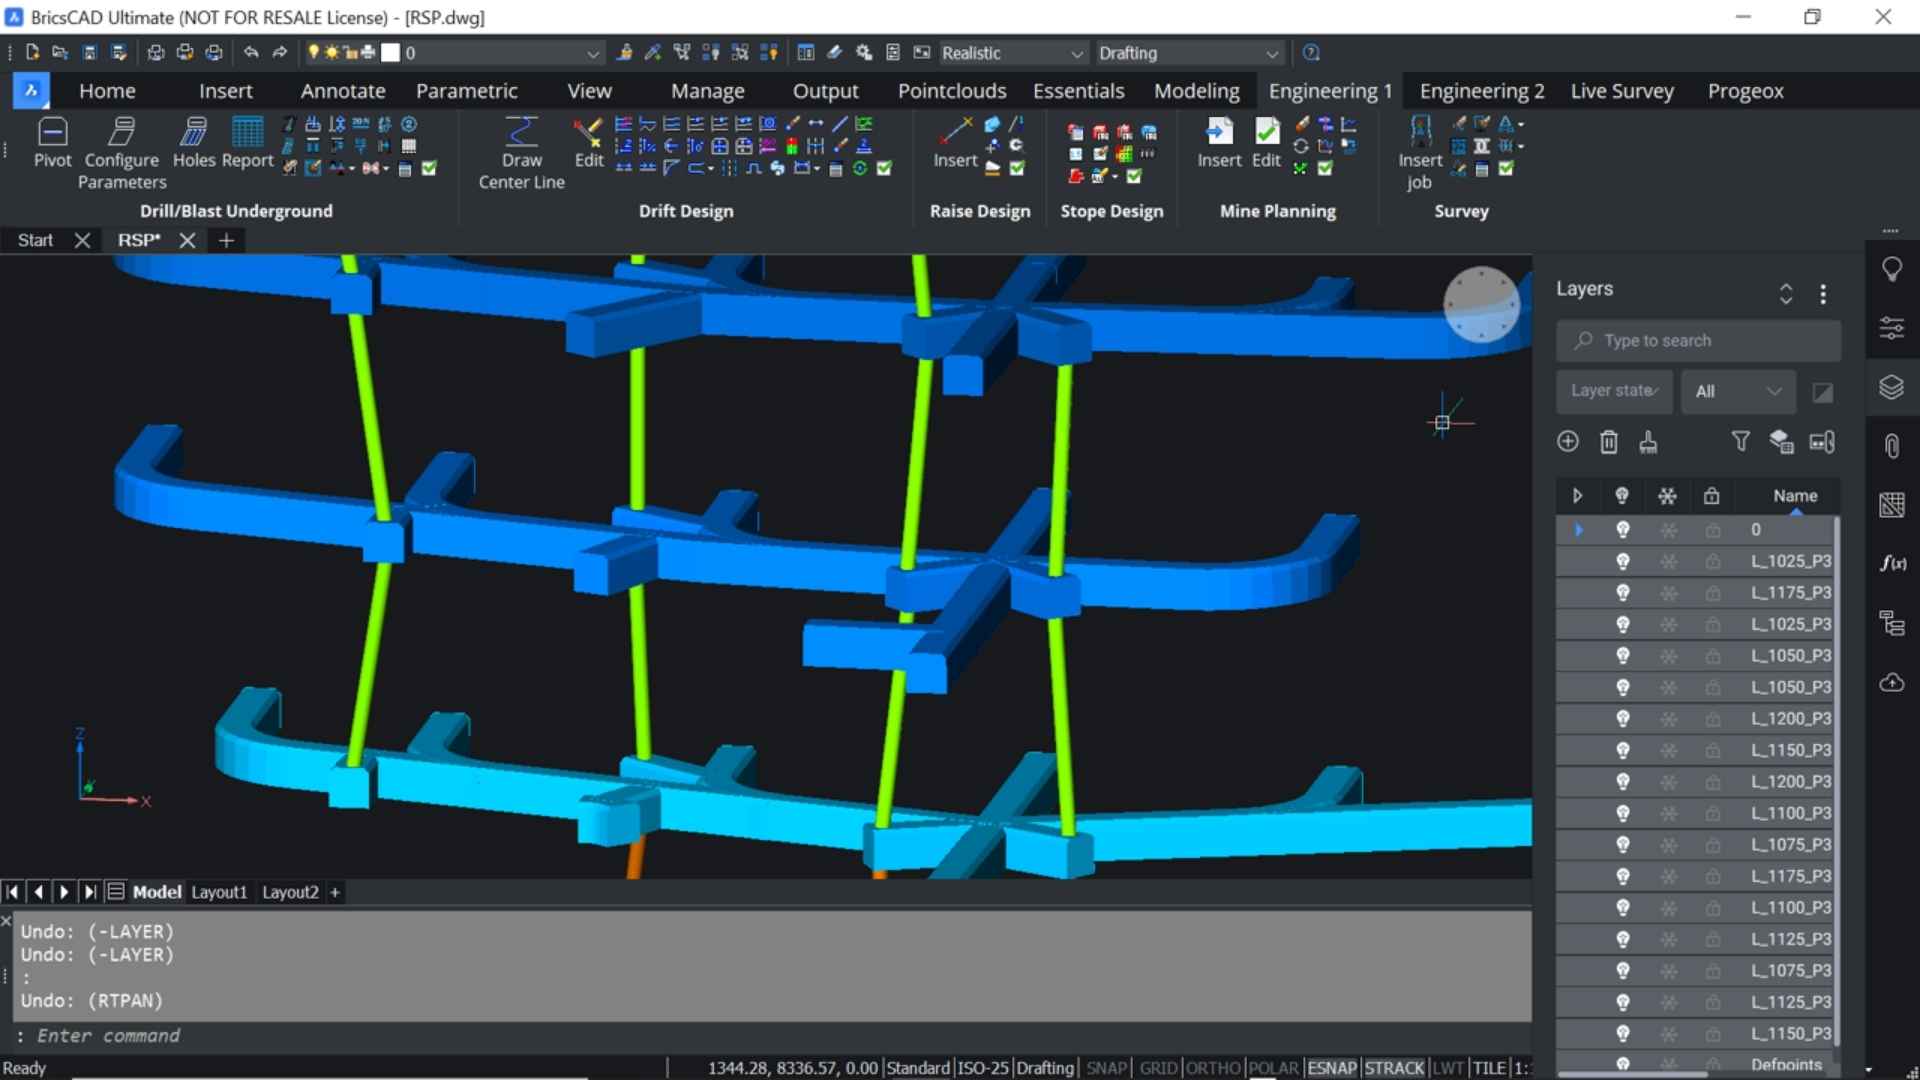Toggle ESNAP in the status bar
Screen dimensions: 1920x1080
(1332, 1068)
